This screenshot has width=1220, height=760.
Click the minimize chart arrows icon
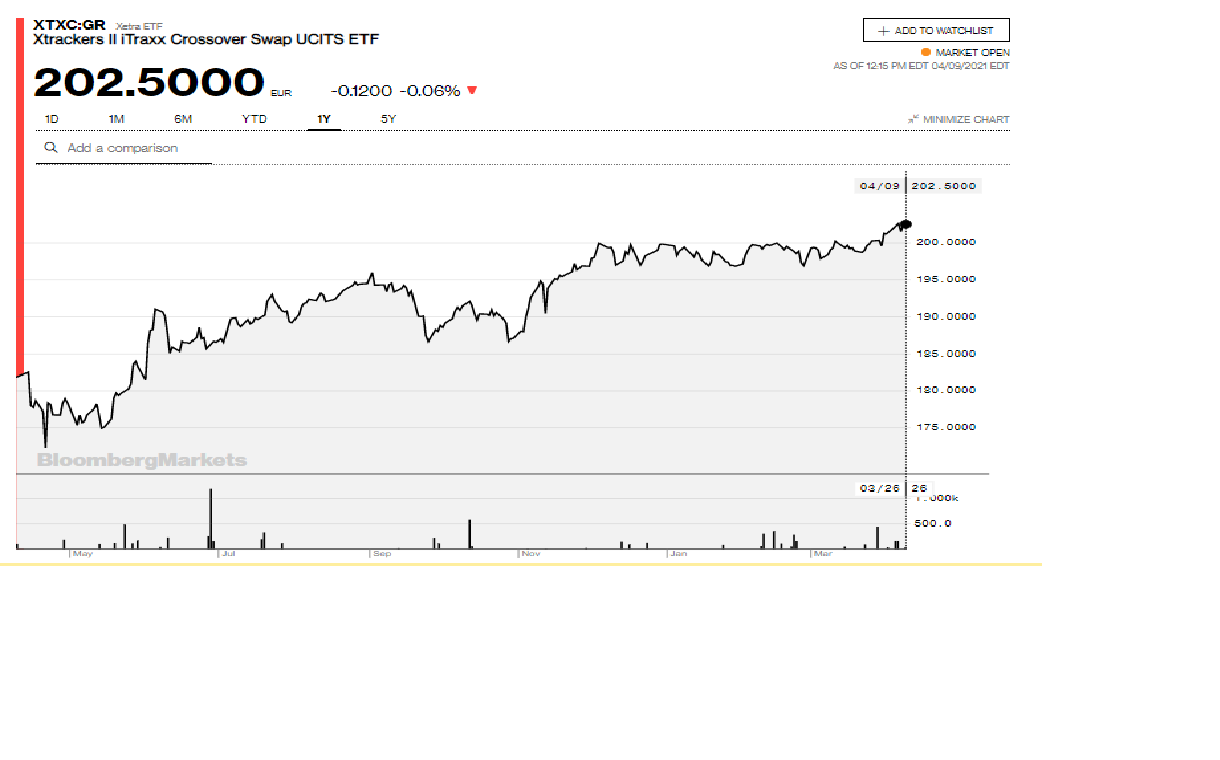913,120
